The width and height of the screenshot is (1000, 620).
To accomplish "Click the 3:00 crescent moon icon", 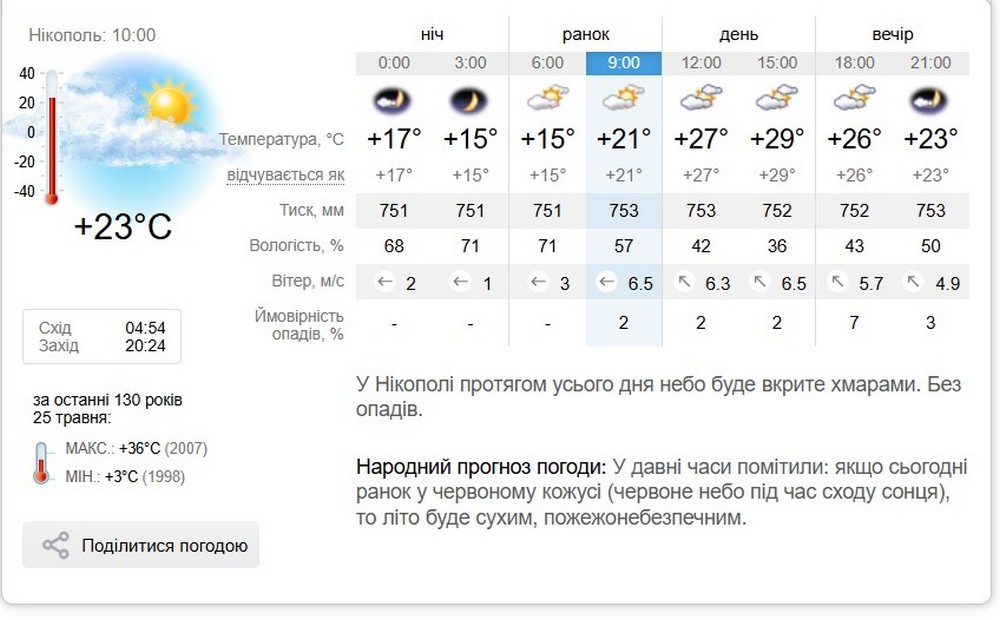I will tap(470, 99).
